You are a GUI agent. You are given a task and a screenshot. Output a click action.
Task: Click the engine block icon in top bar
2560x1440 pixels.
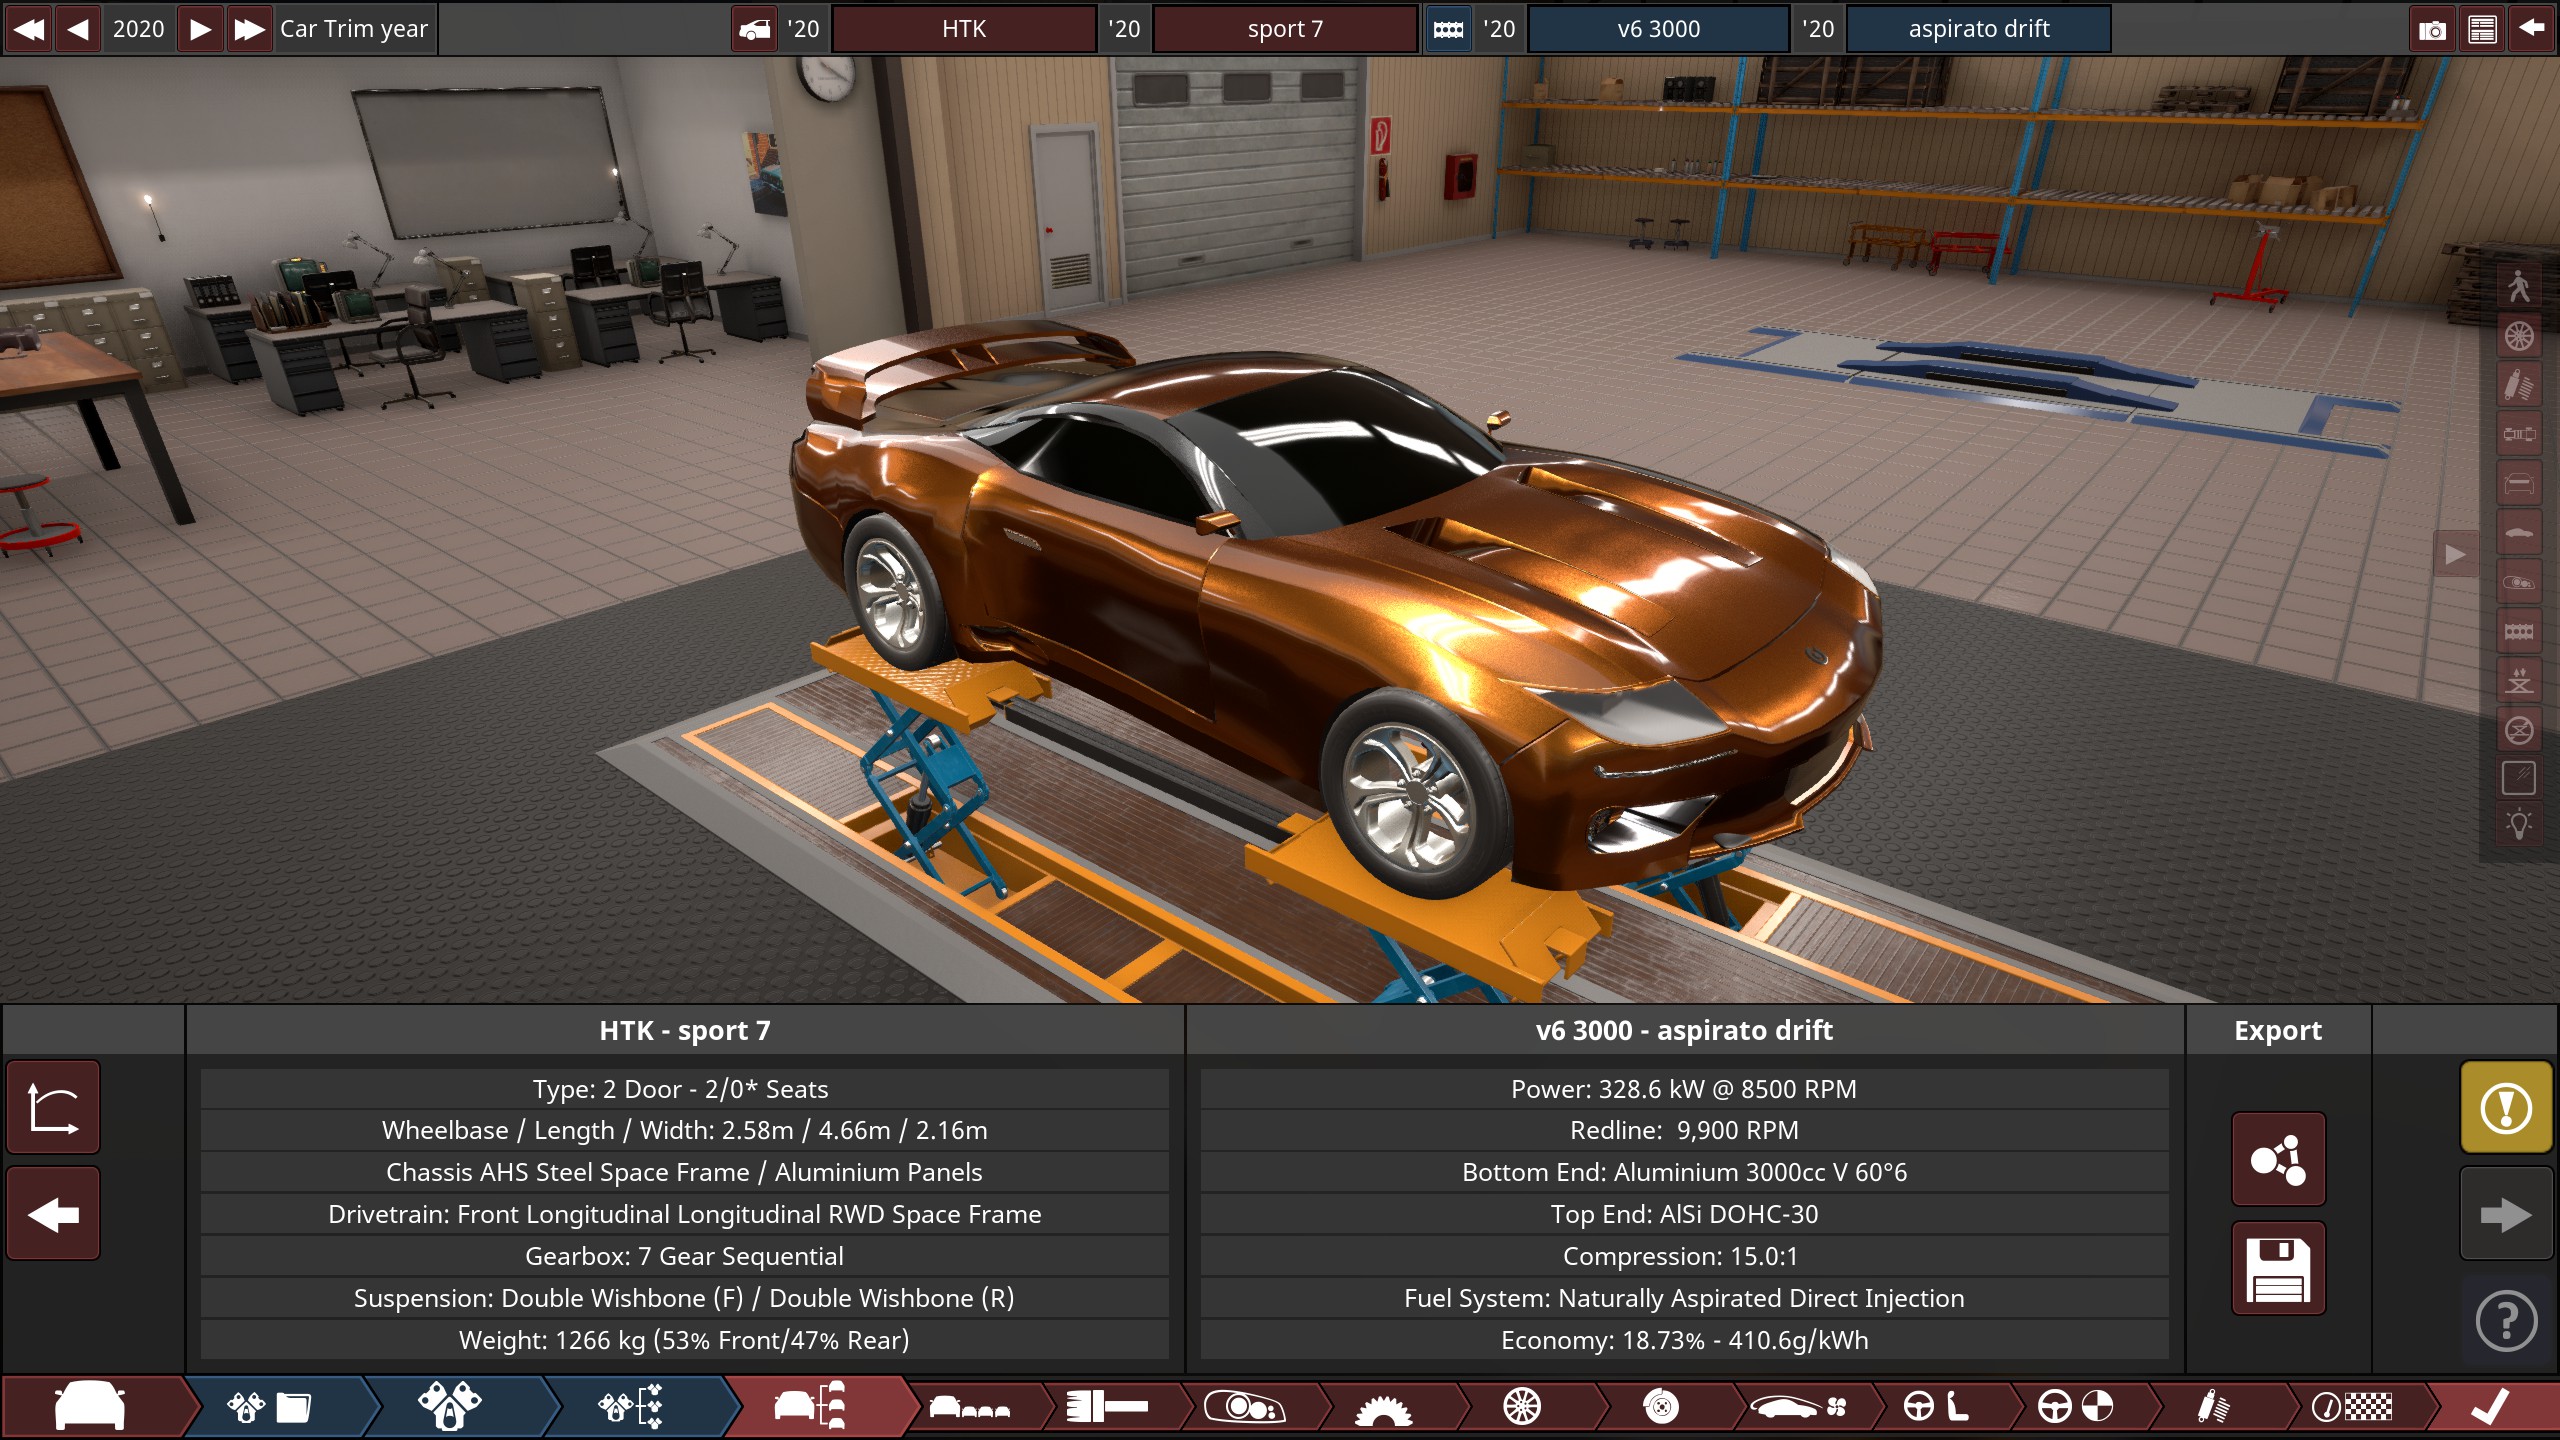[x=1448, y=29]
